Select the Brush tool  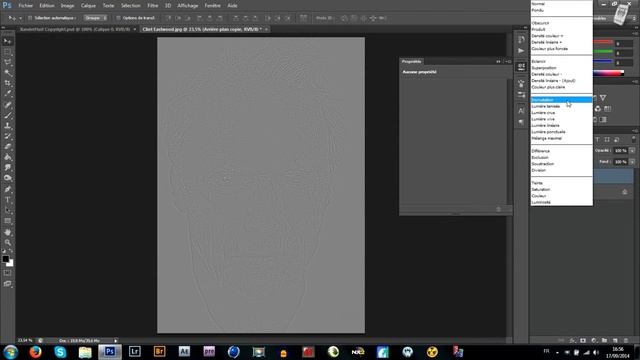tap(7, 115)
